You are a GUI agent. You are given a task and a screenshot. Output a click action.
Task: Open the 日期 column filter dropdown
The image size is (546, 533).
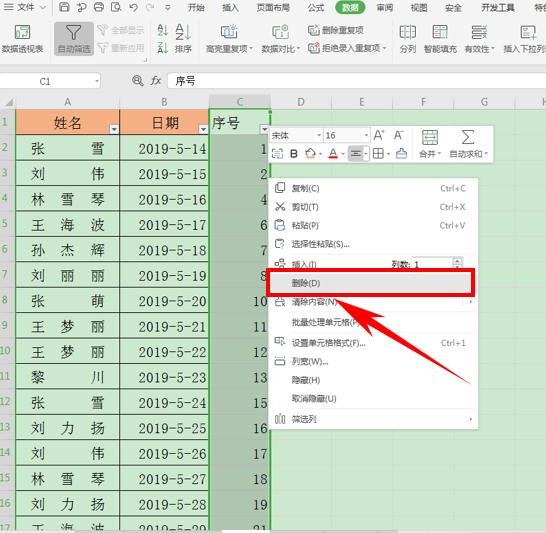(x=203, y=130)
